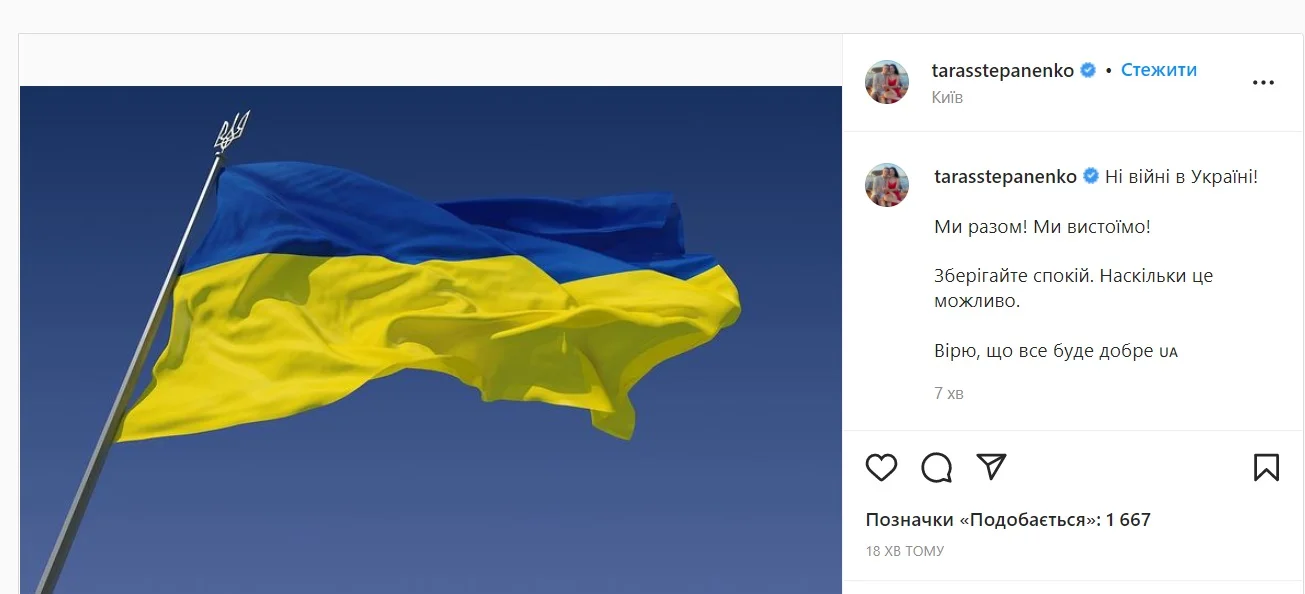Viewport: 1305px width, 594px height.
Task: Click the Ukrainian flag photo
Action: click(x=431, y=340)
